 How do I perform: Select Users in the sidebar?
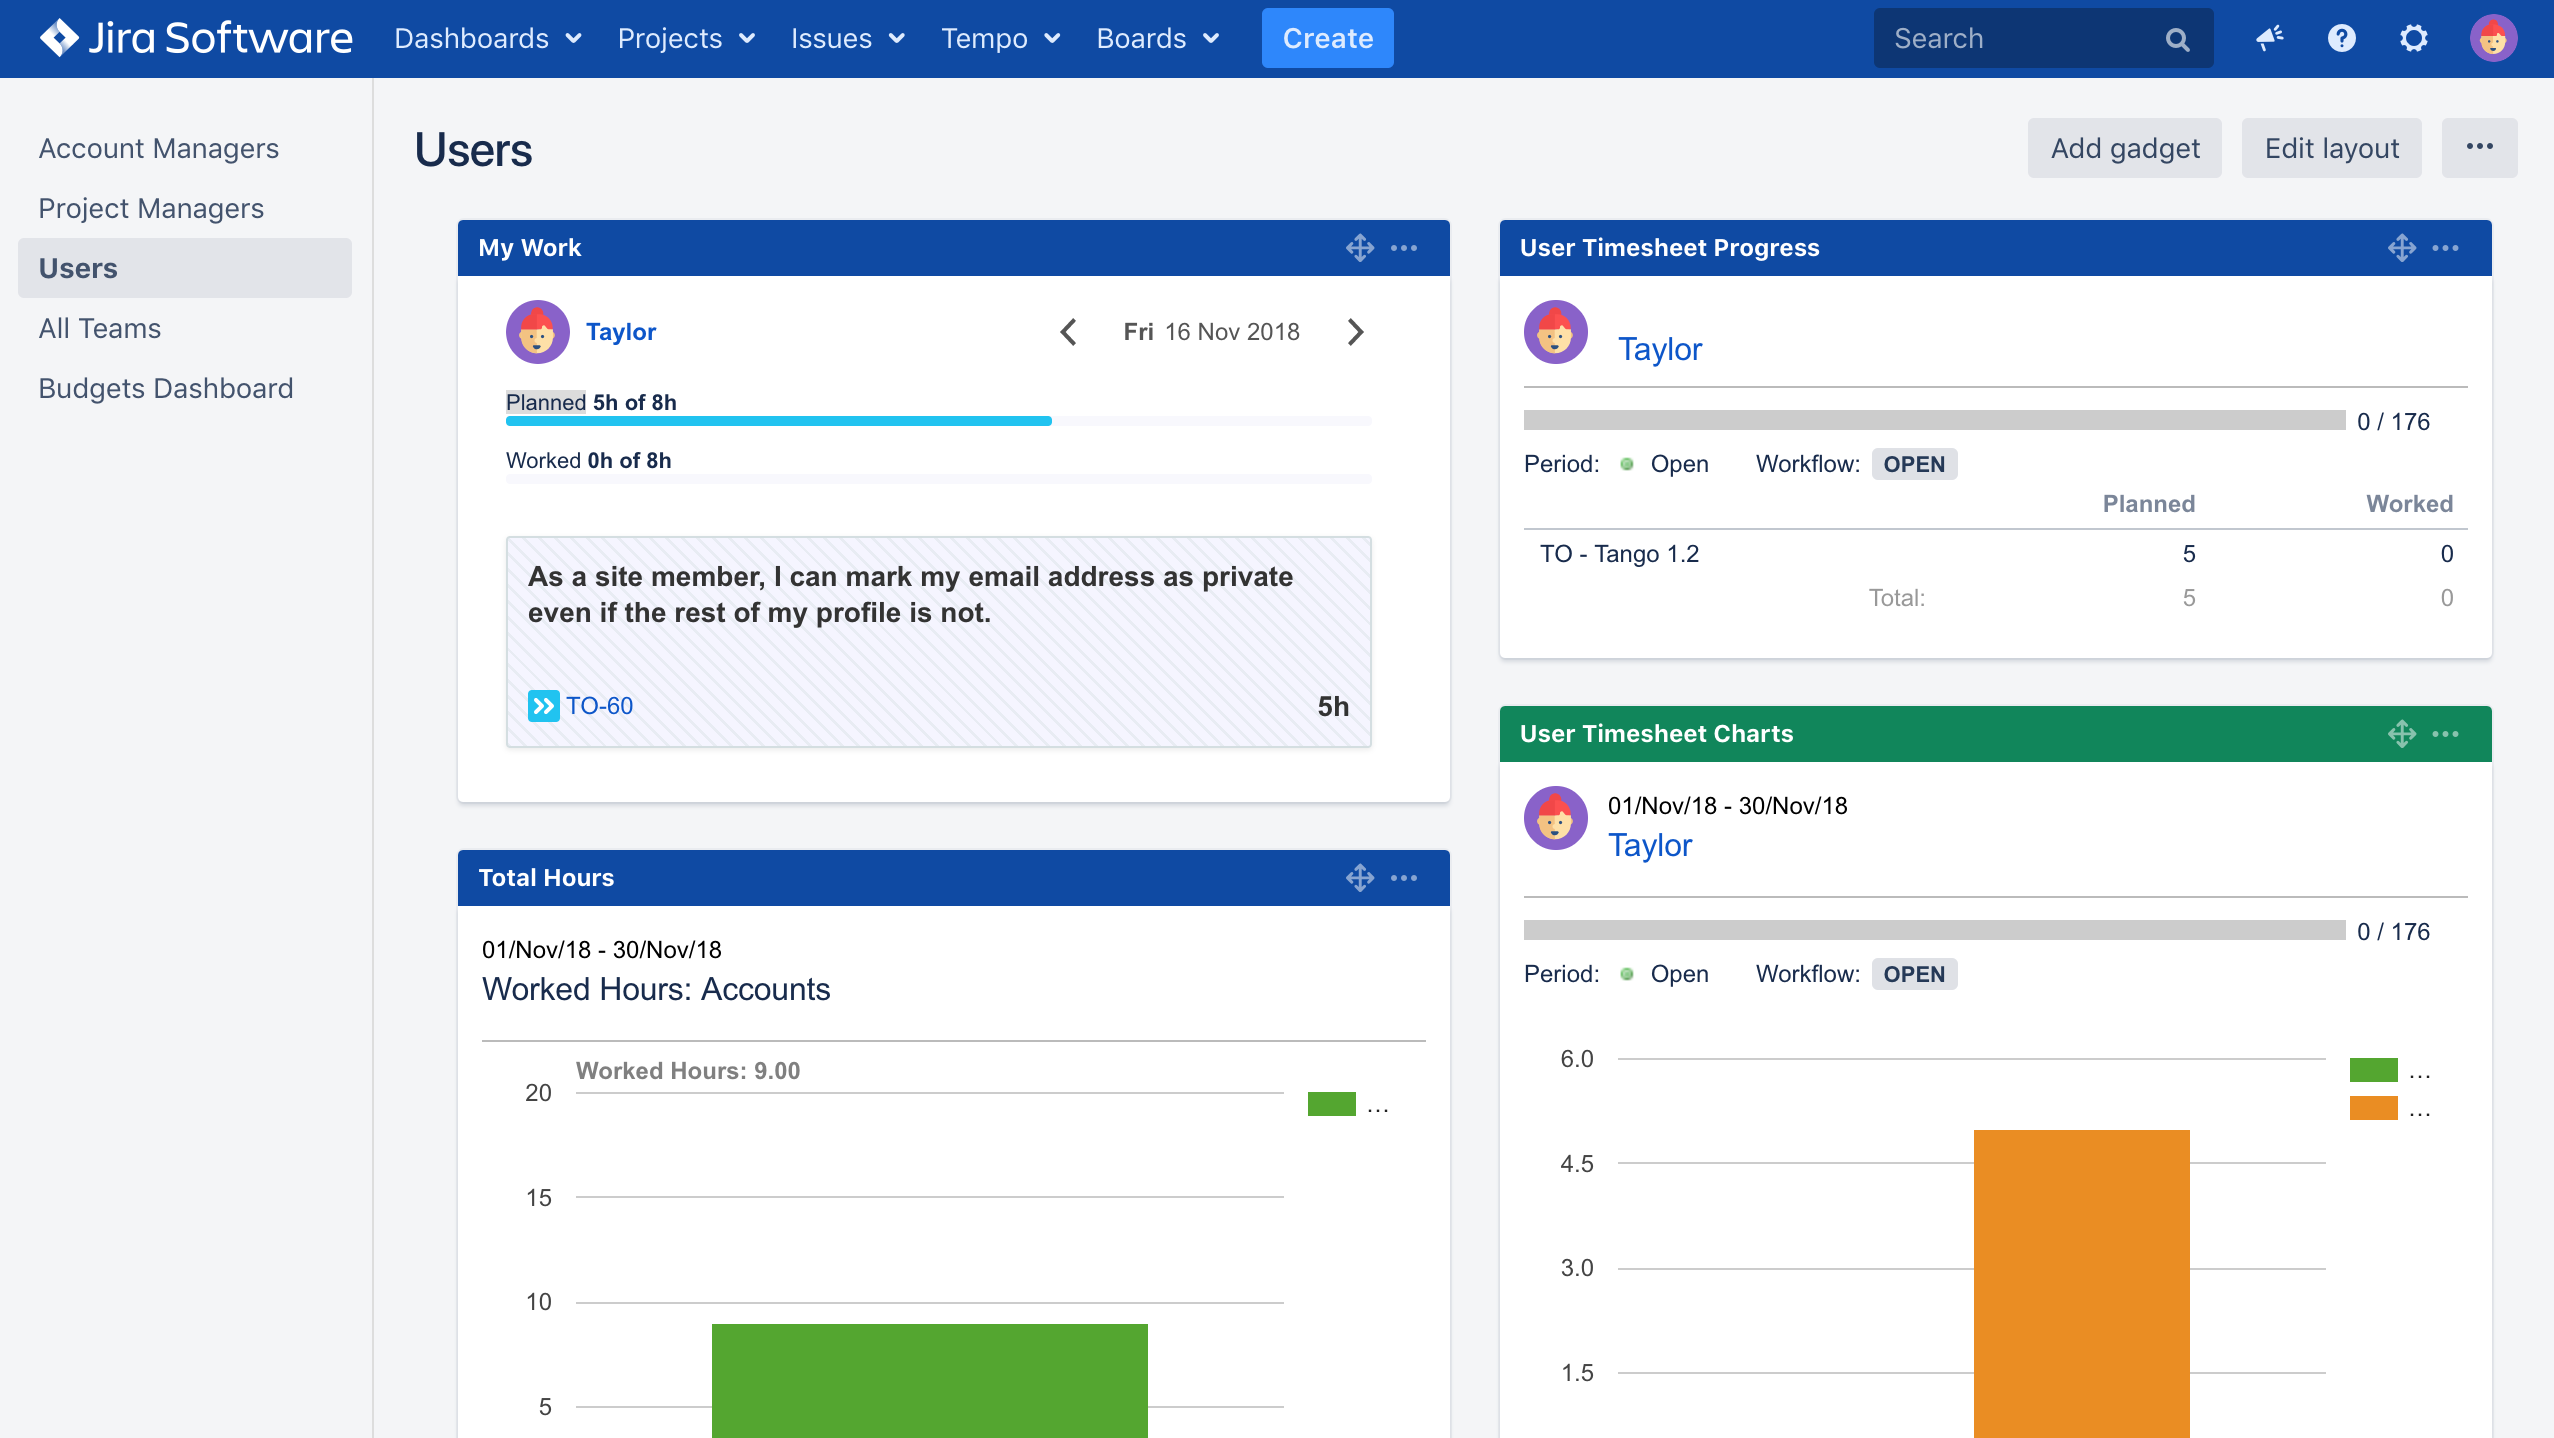tap(79, 267)
